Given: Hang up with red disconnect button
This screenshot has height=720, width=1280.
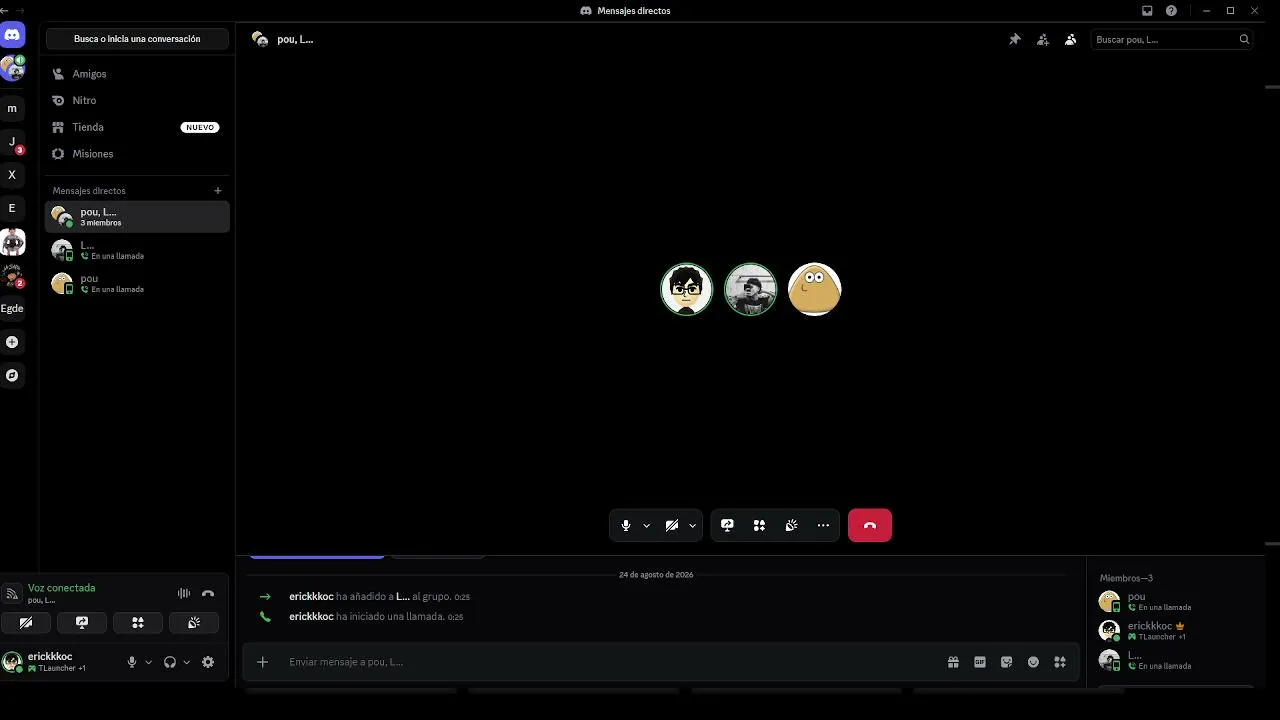Looking at the screenshot, I should [870, 525].
